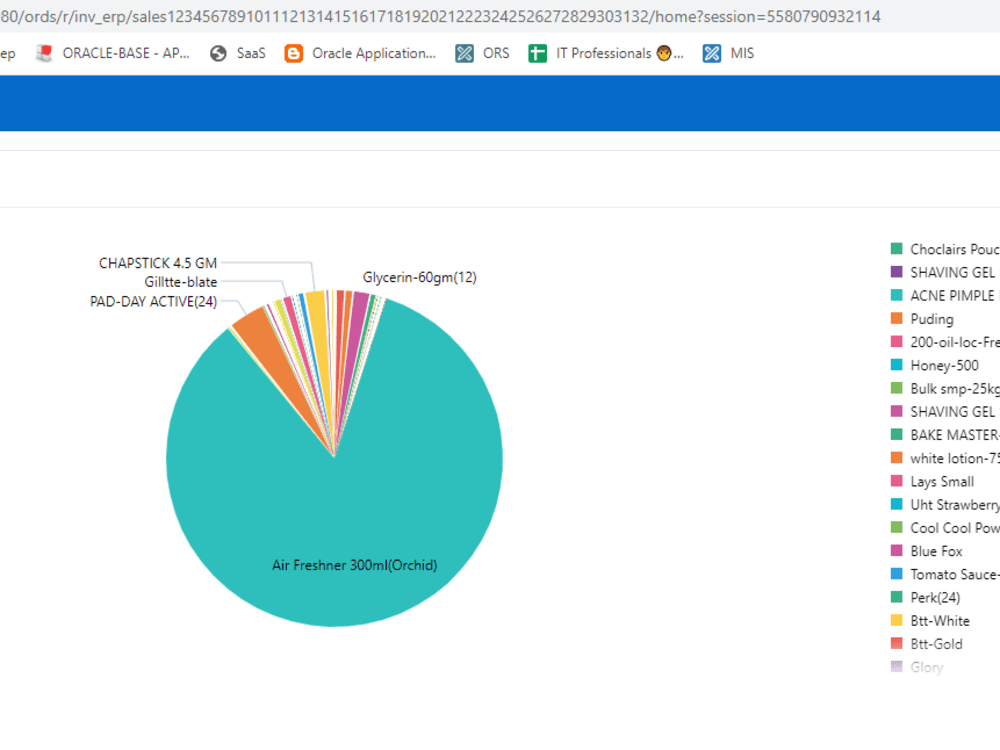Toggle 200-oil-loc legend swatch

pyautogui.click(x=897, y=342)
